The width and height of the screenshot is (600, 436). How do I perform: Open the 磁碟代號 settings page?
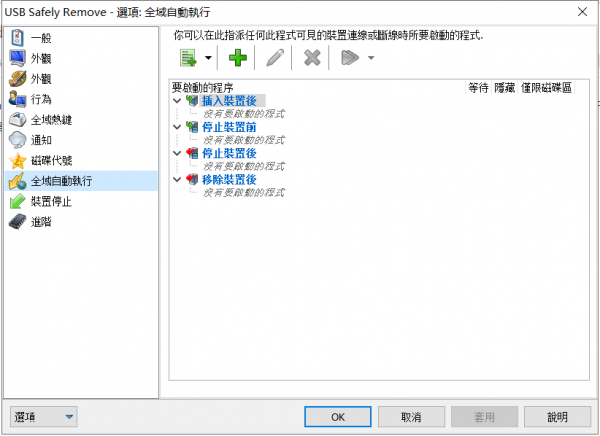(x=81, y=161)
